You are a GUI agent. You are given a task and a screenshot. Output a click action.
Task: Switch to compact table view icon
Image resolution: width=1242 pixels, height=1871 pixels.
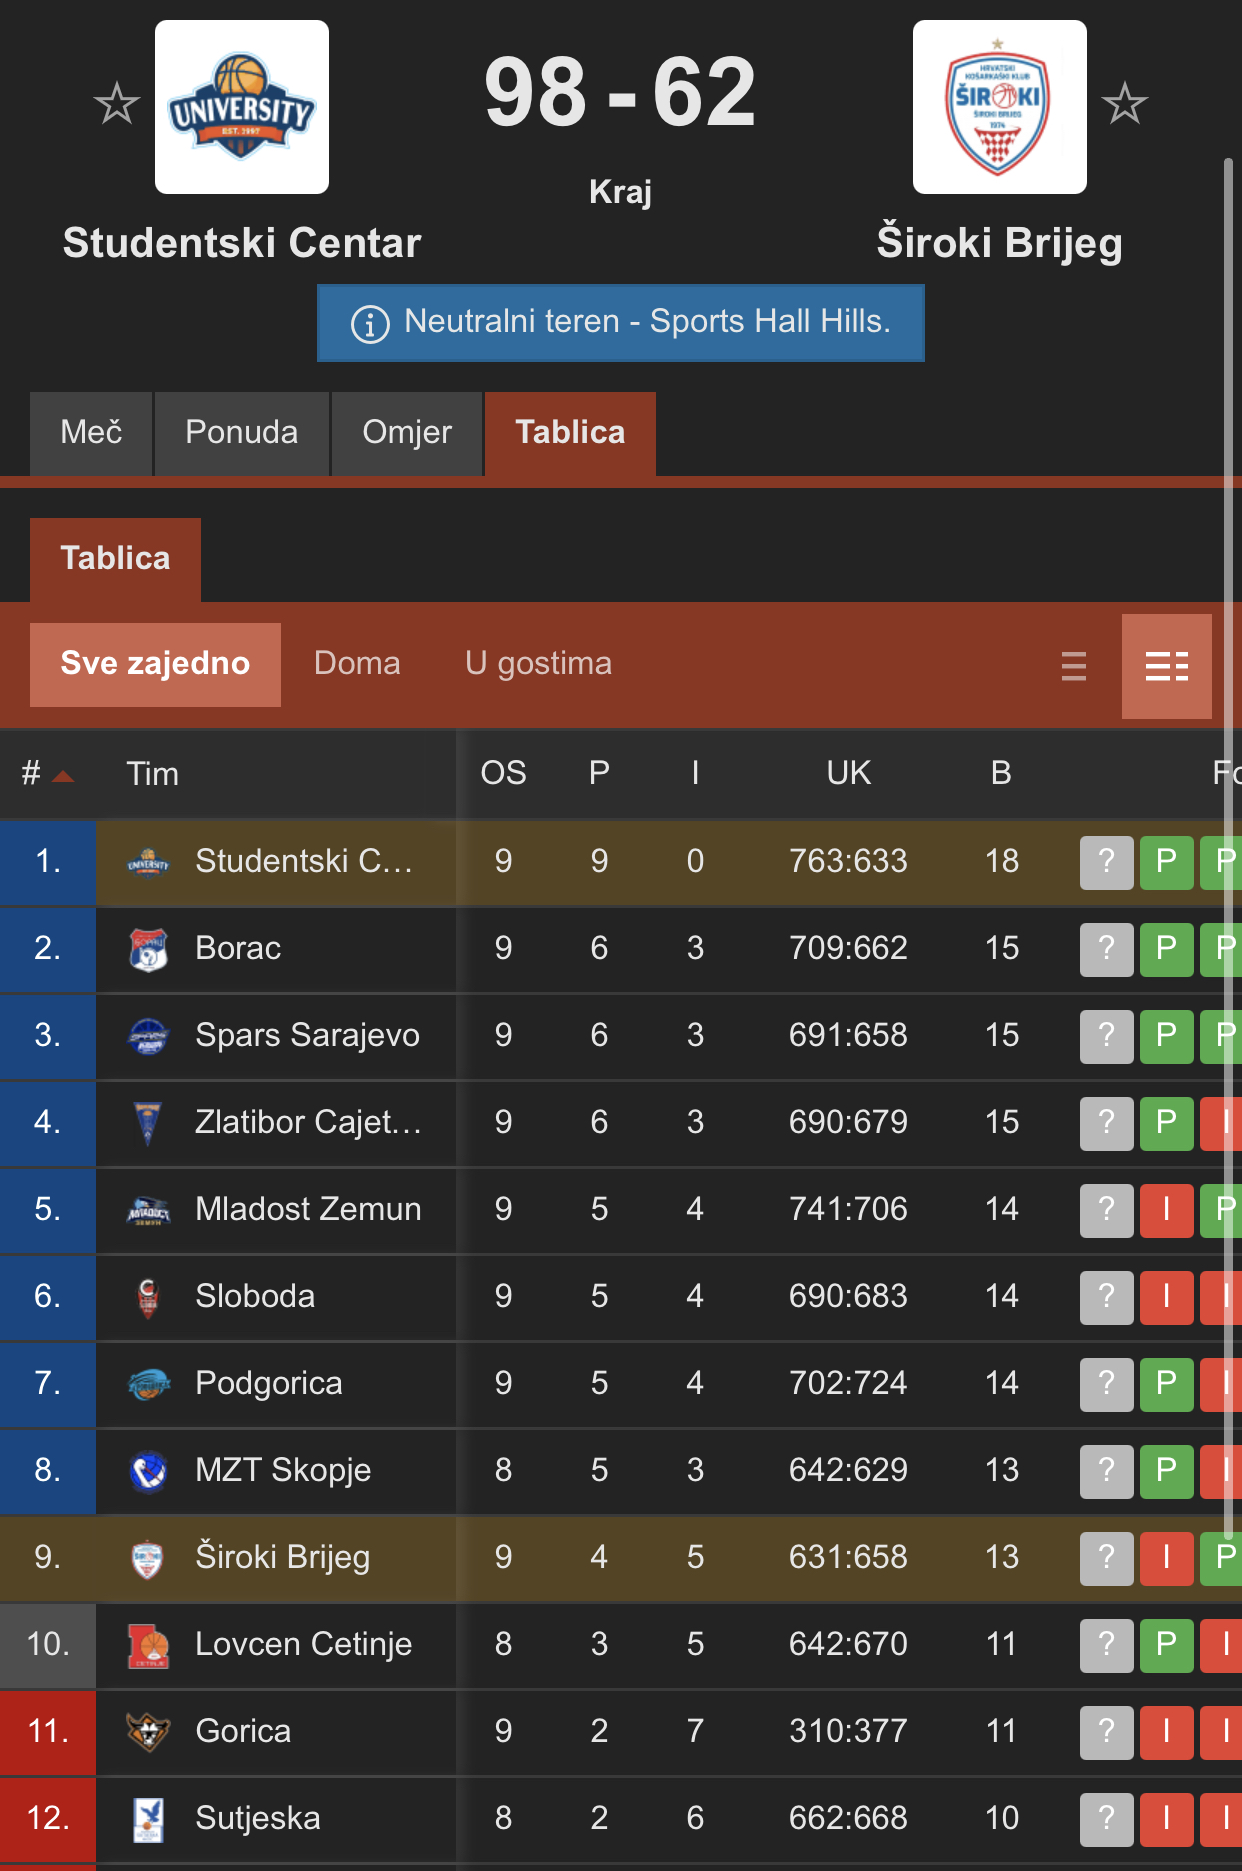1074,666
